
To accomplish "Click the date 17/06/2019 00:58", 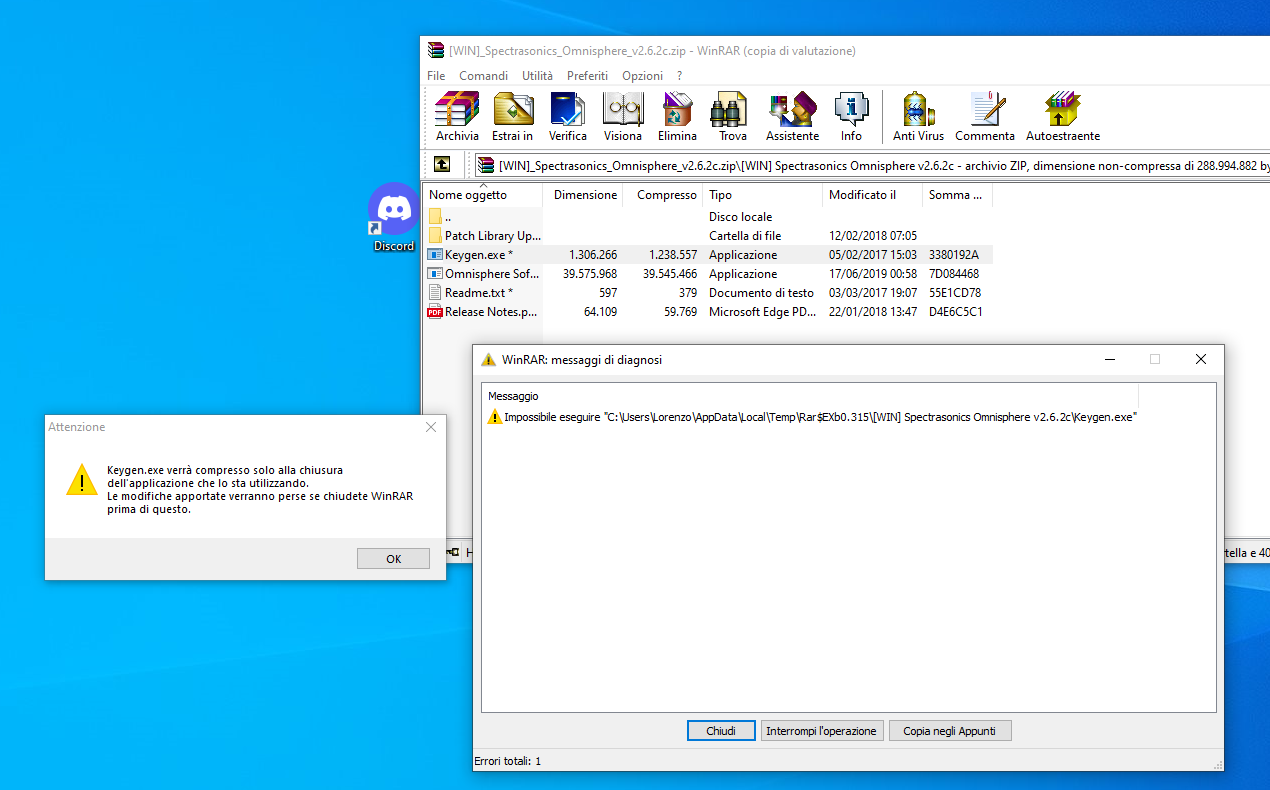I will pyautogui.click(x=873, y=274).
